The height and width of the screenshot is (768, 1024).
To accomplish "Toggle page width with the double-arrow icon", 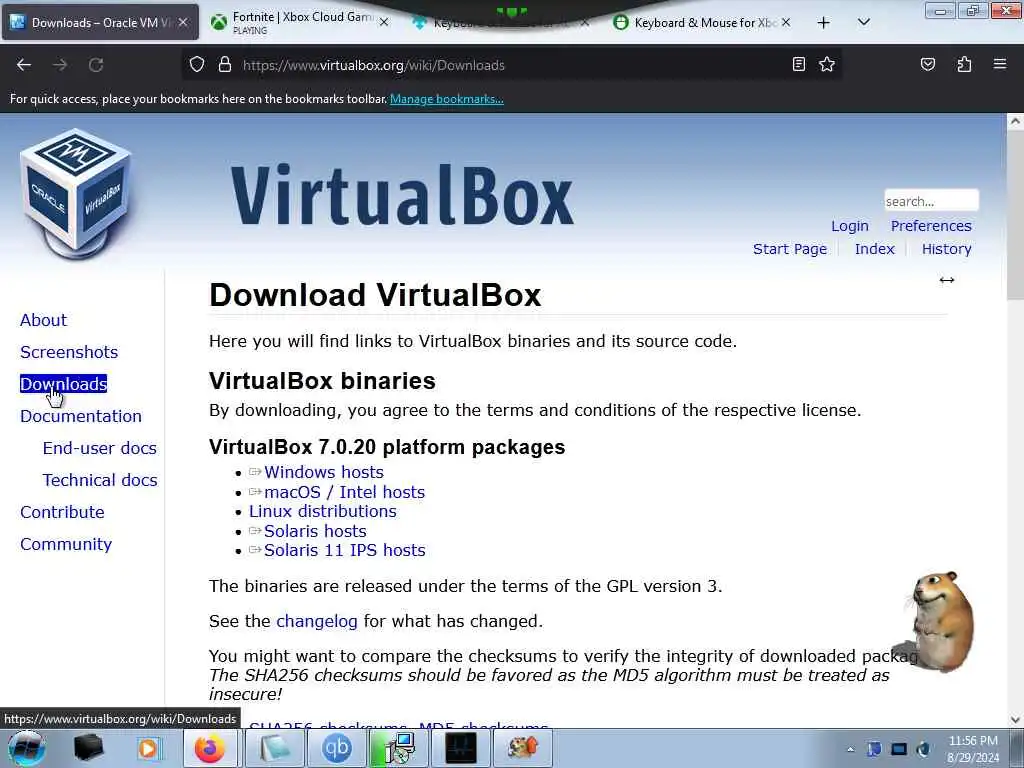I will click(946, 280).
